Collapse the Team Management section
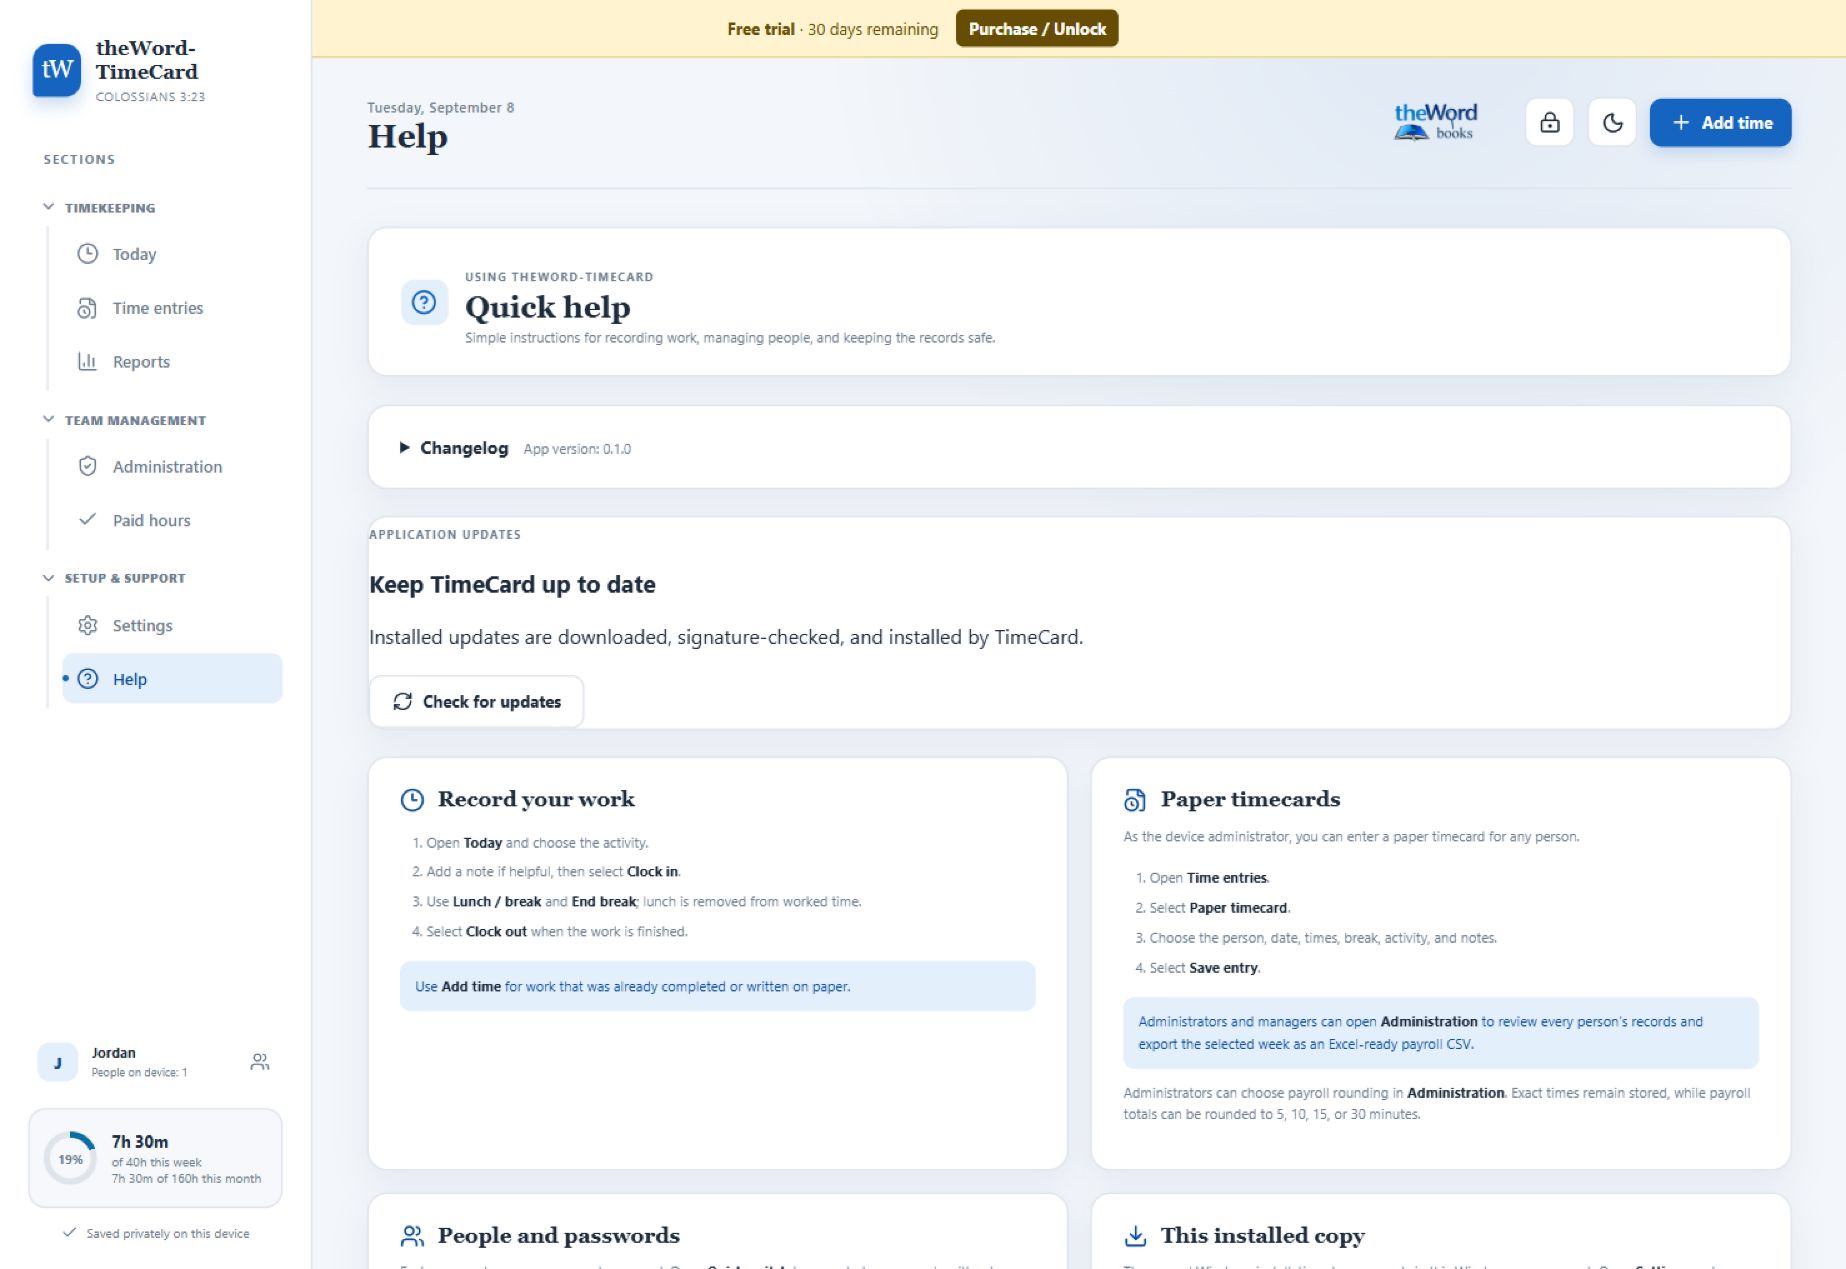 (x=125, y=420)
